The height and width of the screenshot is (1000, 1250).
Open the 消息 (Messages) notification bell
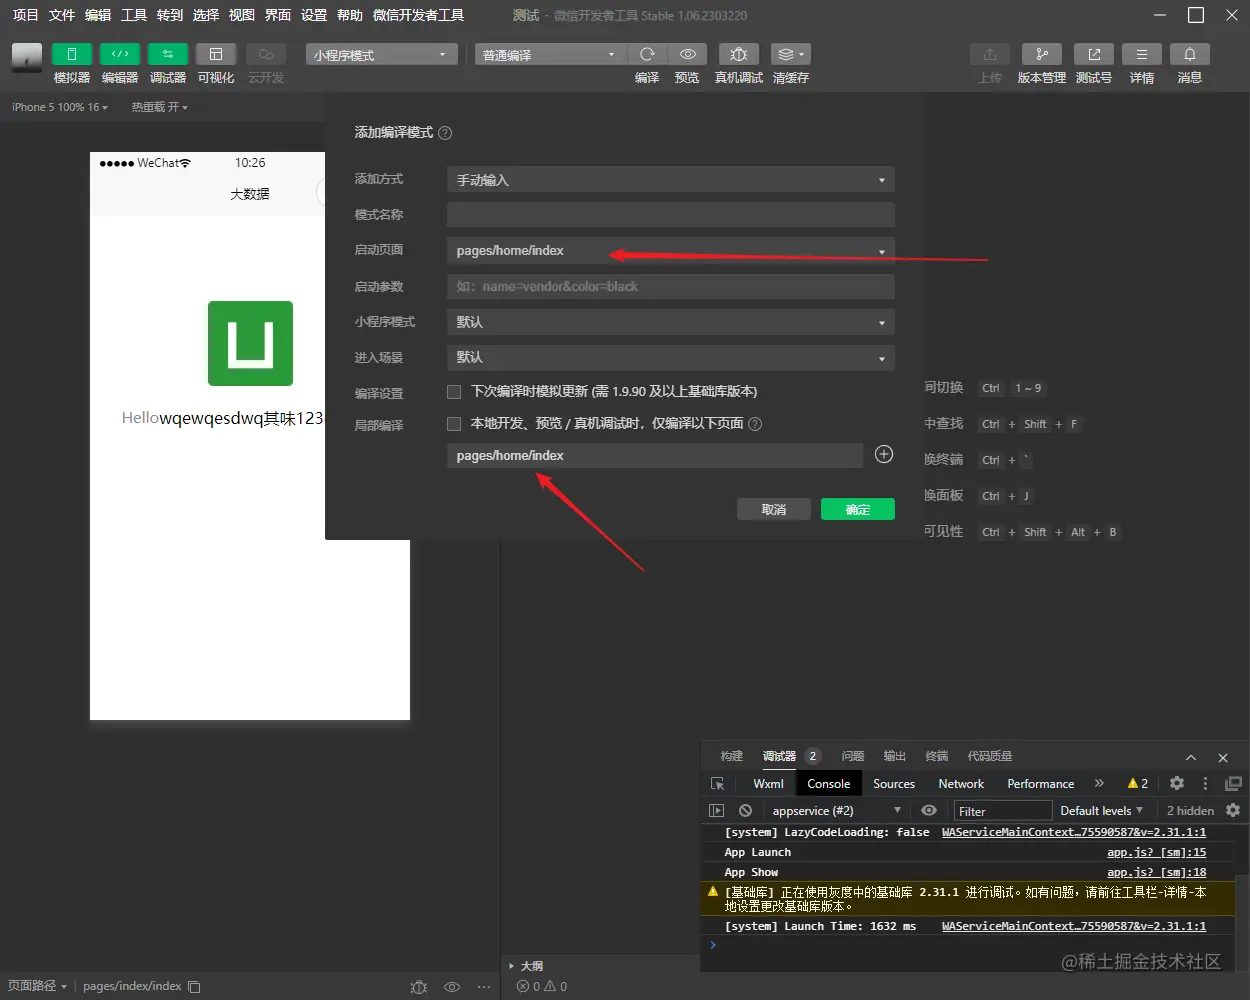click(x=1189, y=63)
